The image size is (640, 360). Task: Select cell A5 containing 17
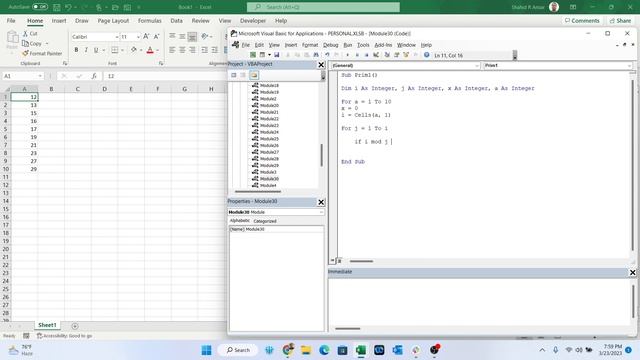coord(24,129)
